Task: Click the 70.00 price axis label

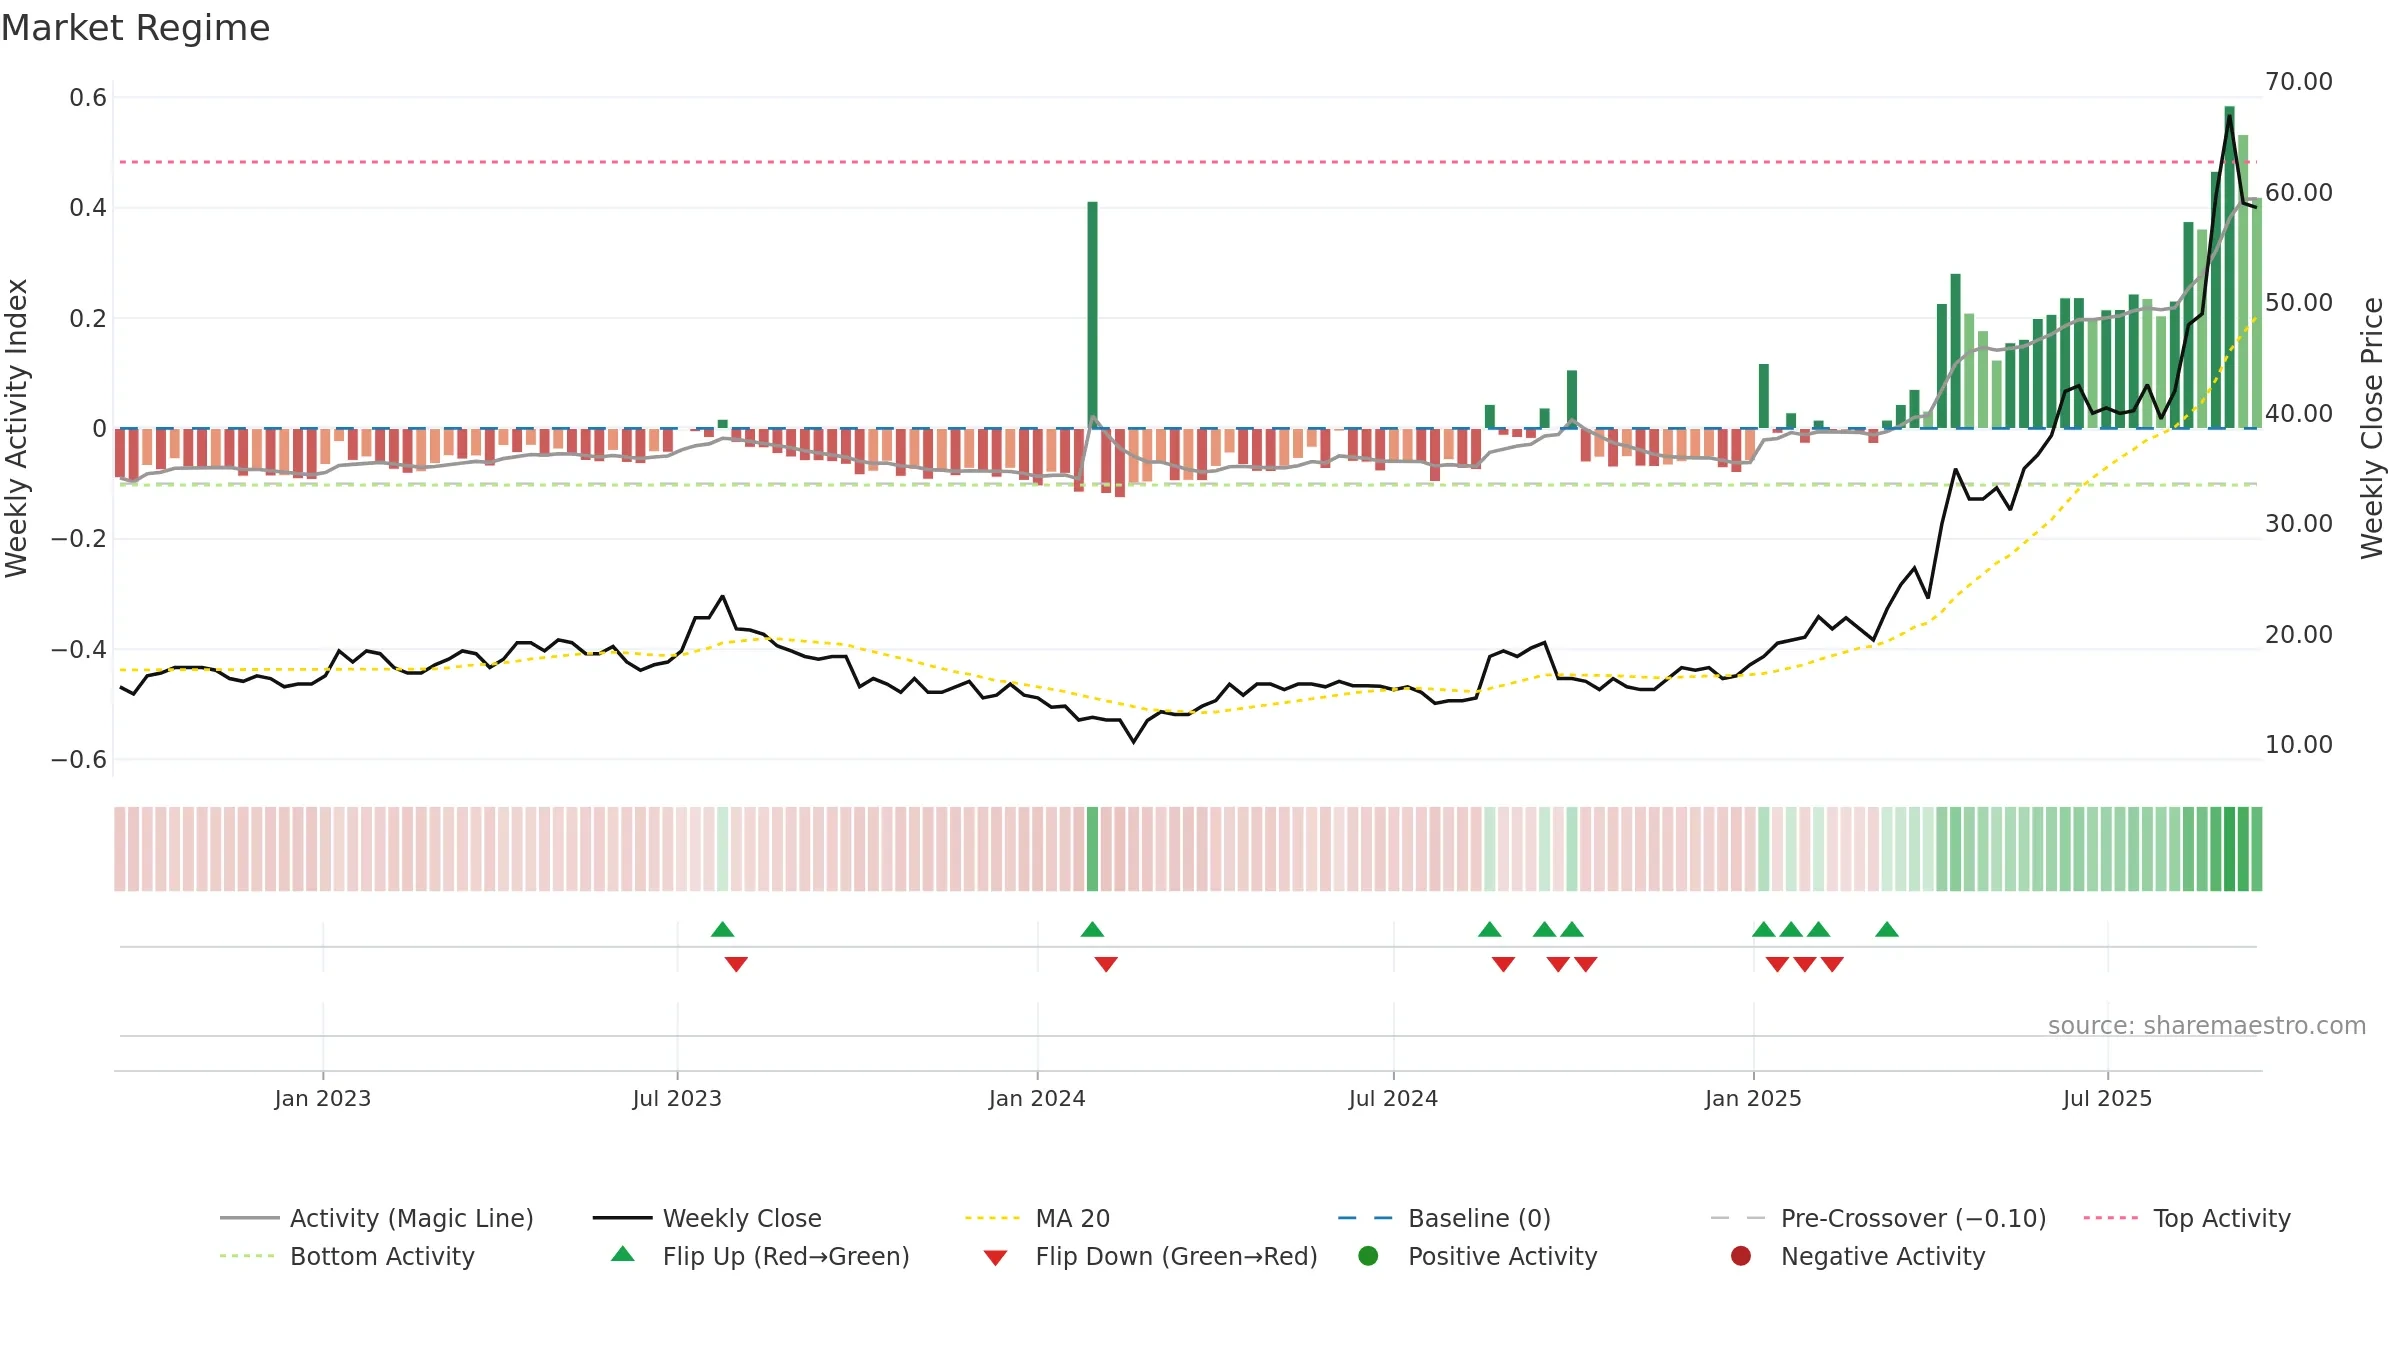Action: [x=2299, y=81]
